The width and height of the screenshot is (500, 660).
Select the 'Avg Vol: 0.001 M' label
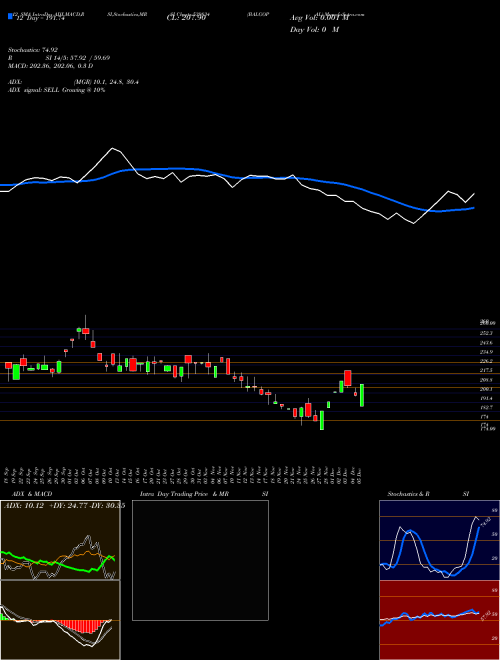(x=319, y=18)
